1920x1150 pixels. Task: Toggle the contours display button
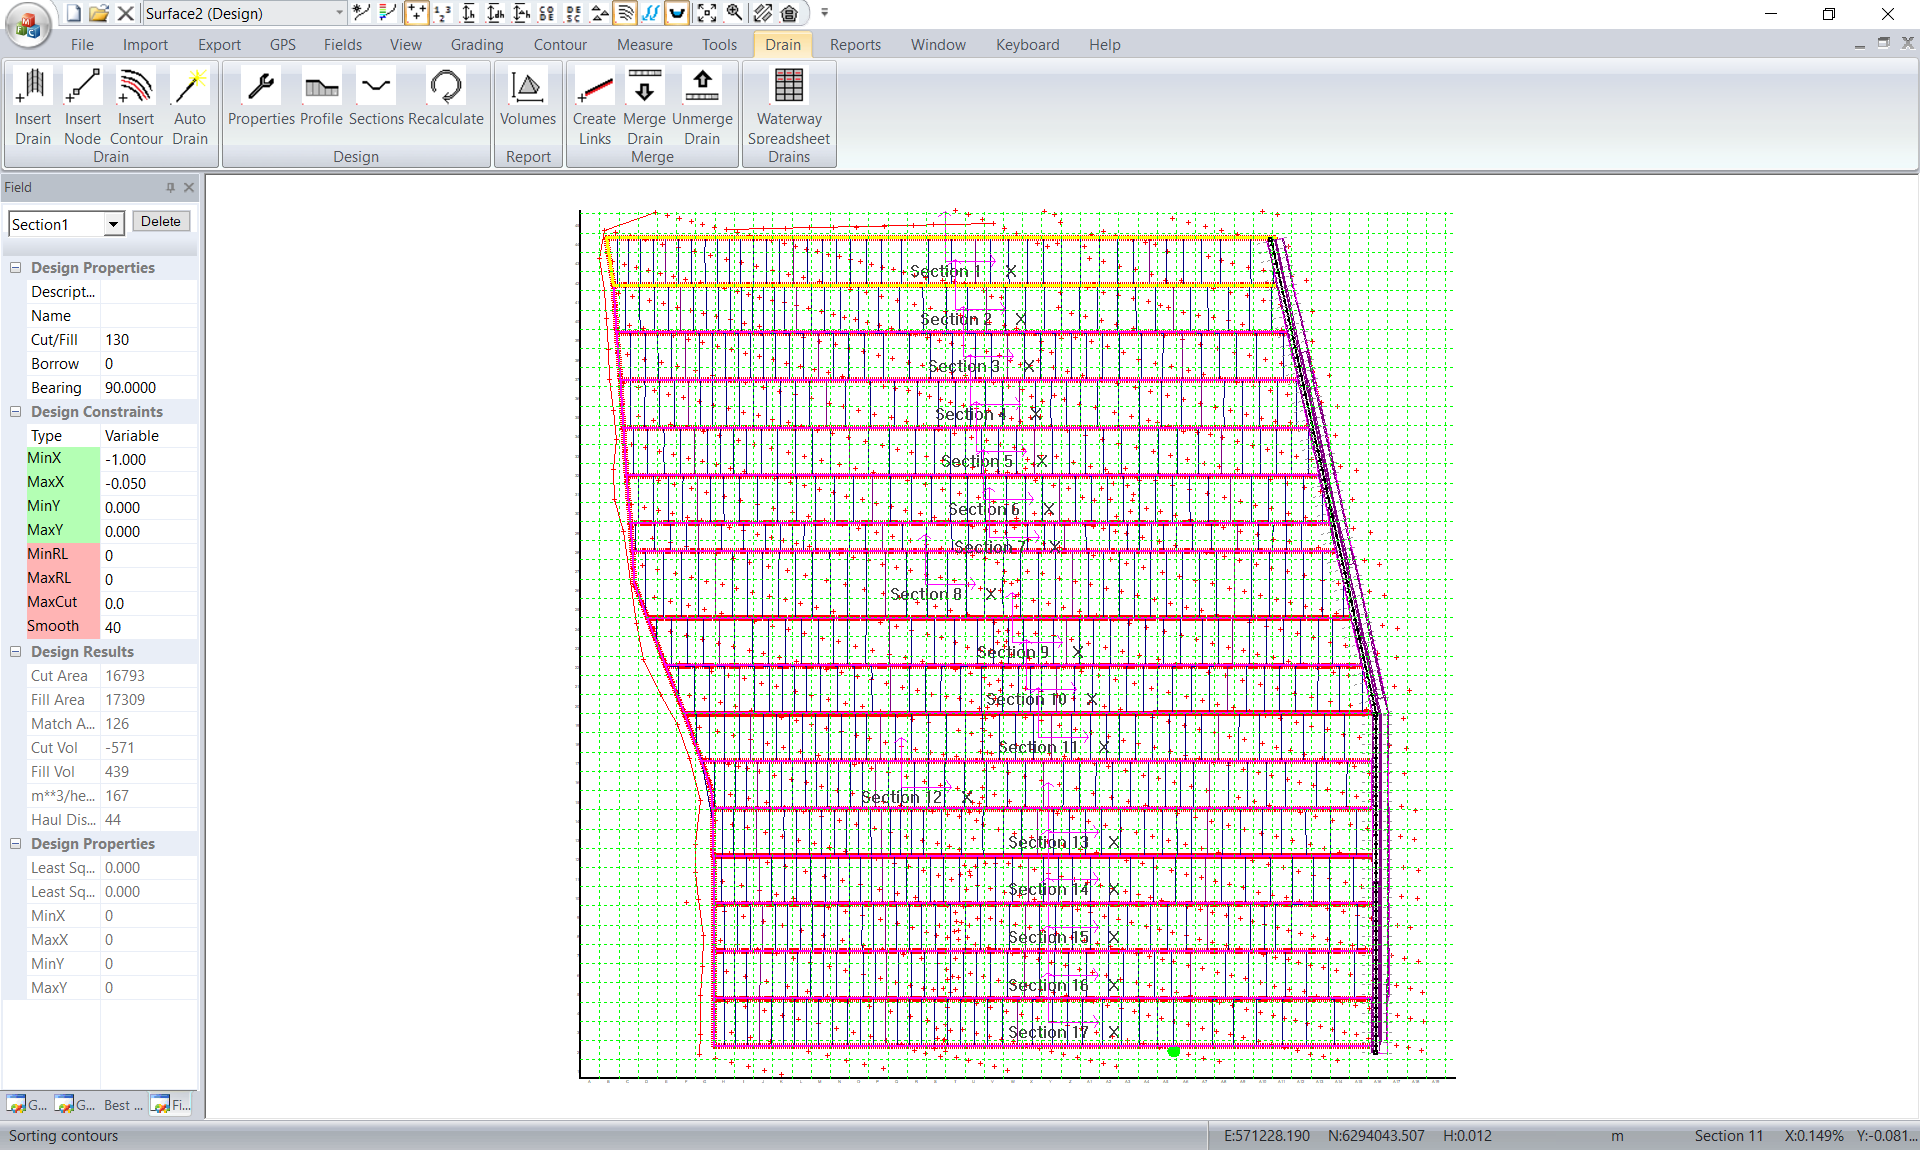click(625, 13)
